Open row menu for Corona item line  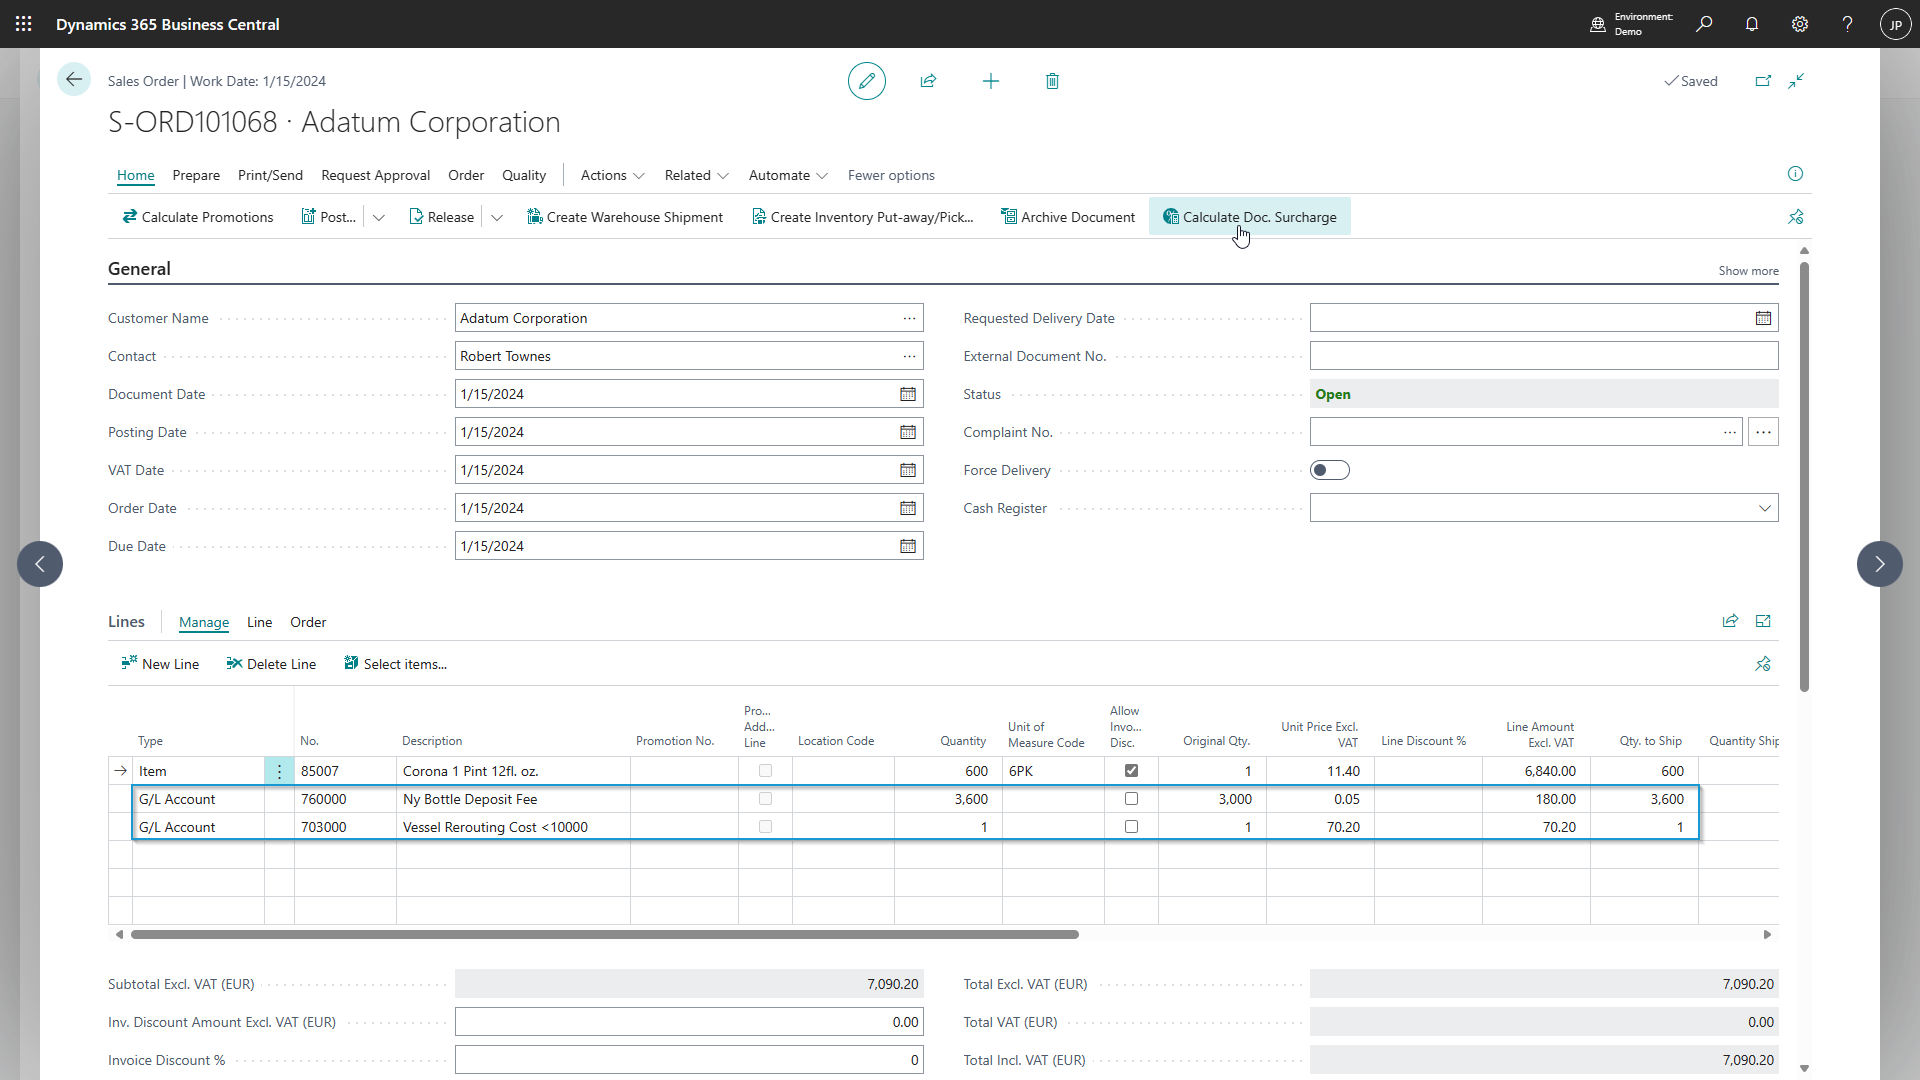(x=279, y=771)
